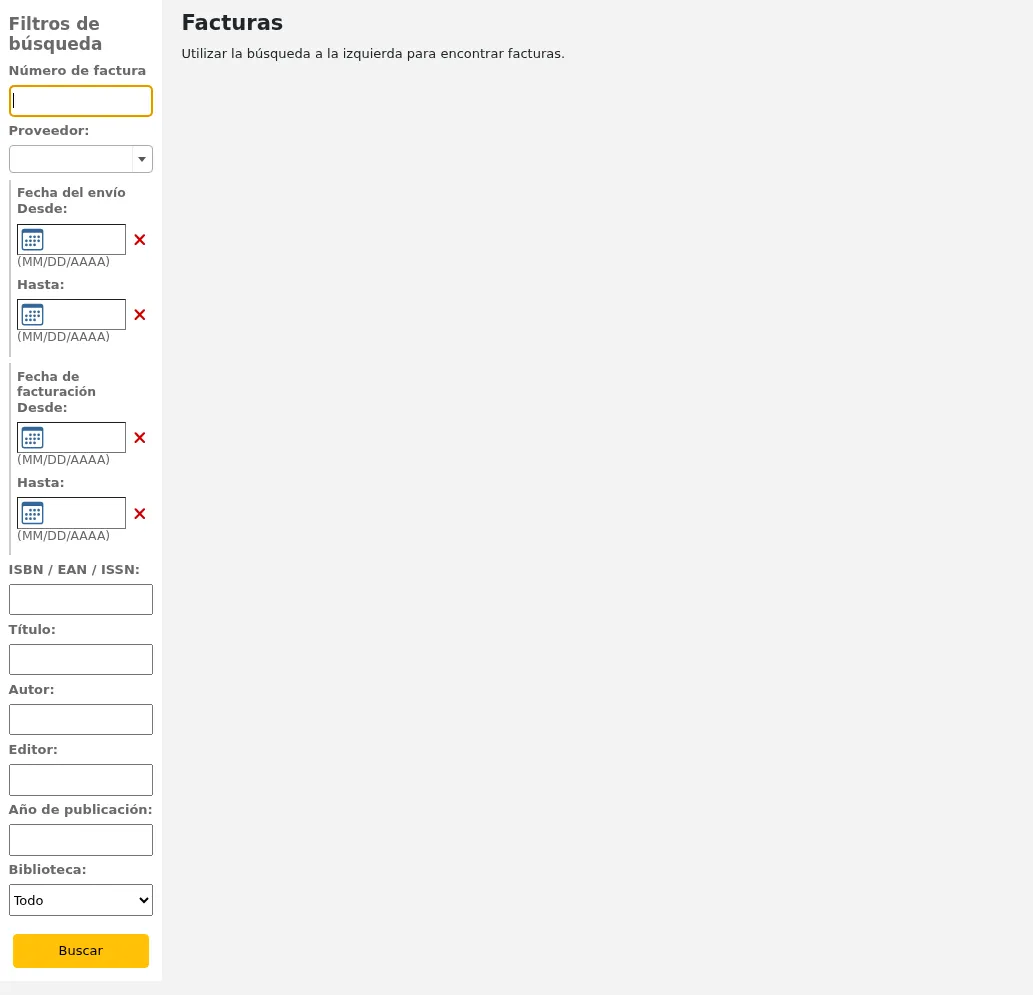
Task: Click the Buscar button
Action: (81, 951)
